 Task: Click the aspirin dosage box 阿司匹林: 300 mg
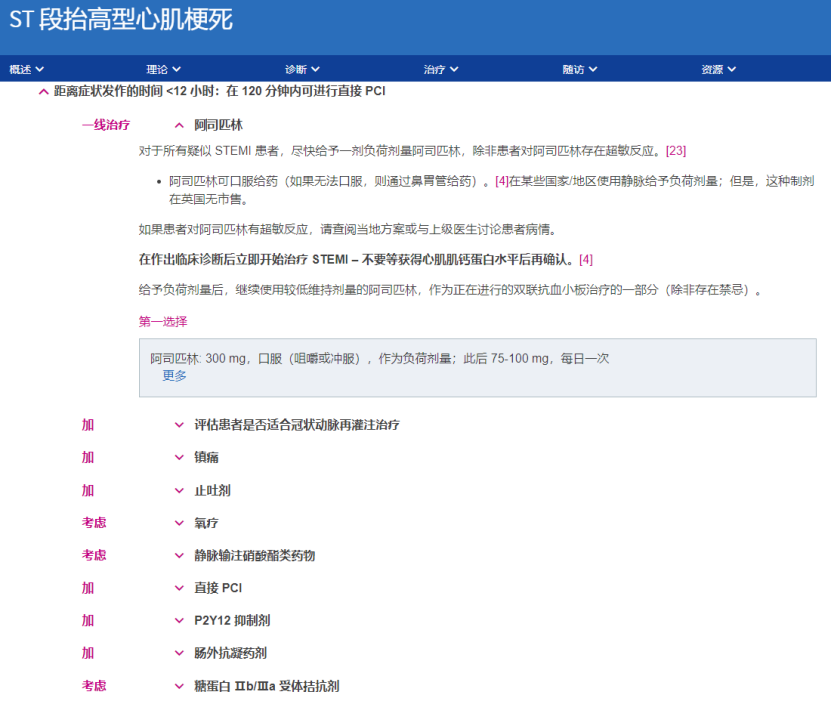[478, 368]
